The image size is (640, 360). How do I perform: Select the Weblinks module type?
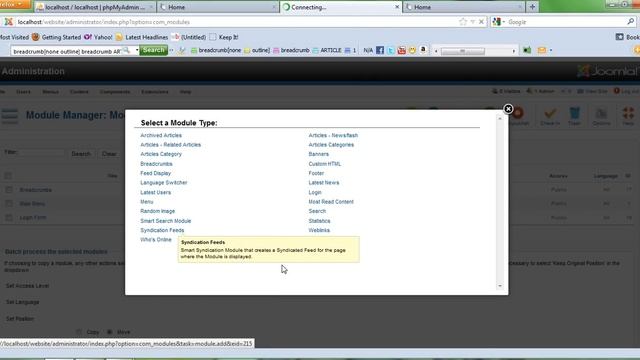[x=319, y=230]
